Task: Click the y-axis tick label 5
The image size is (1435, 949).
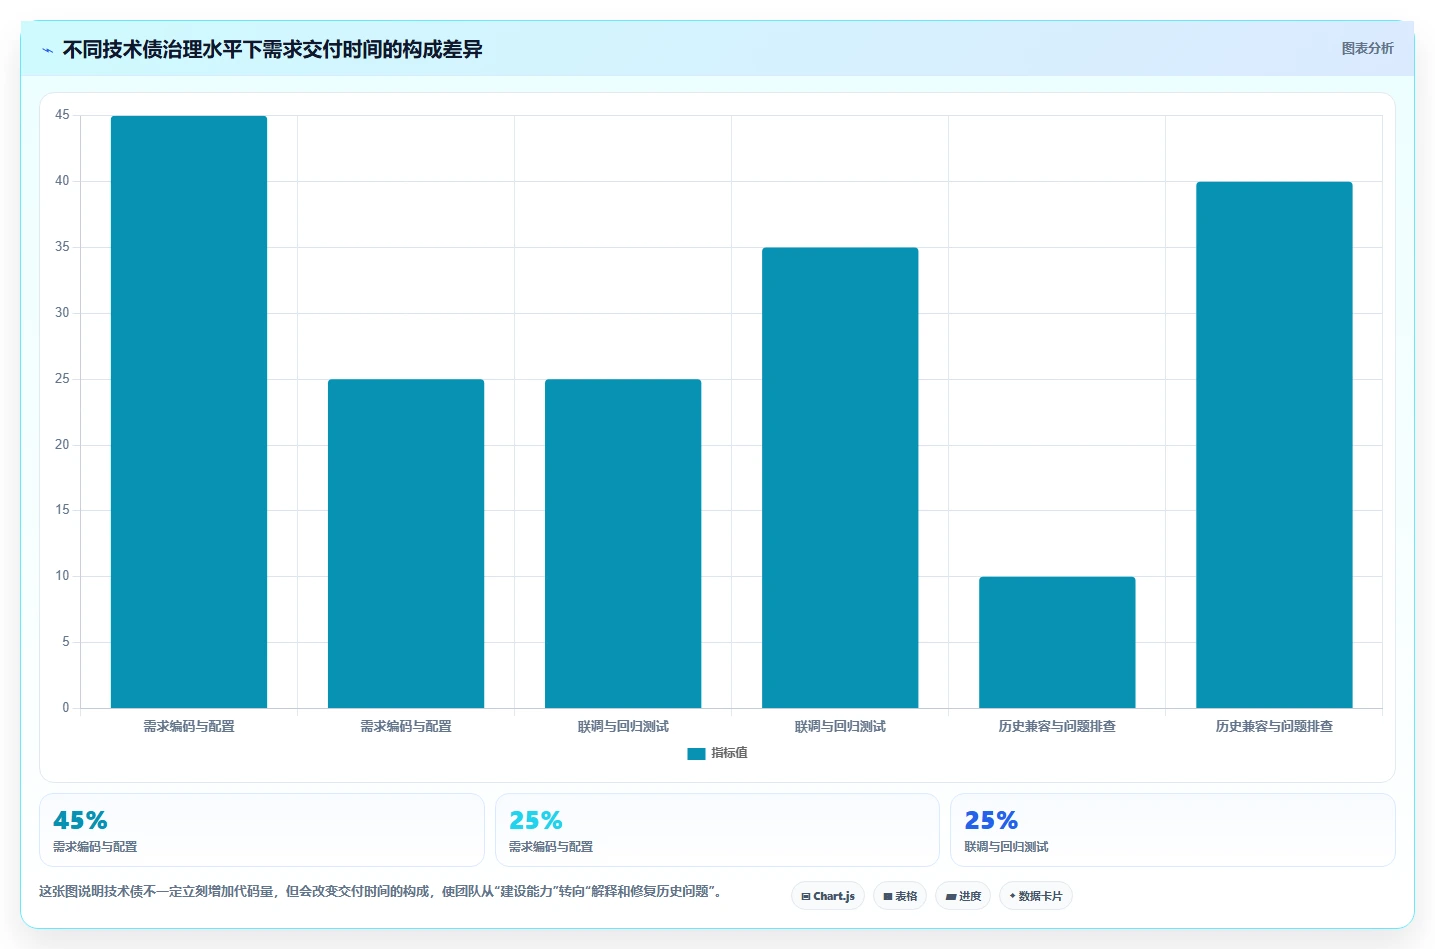Action: [66, 642]
